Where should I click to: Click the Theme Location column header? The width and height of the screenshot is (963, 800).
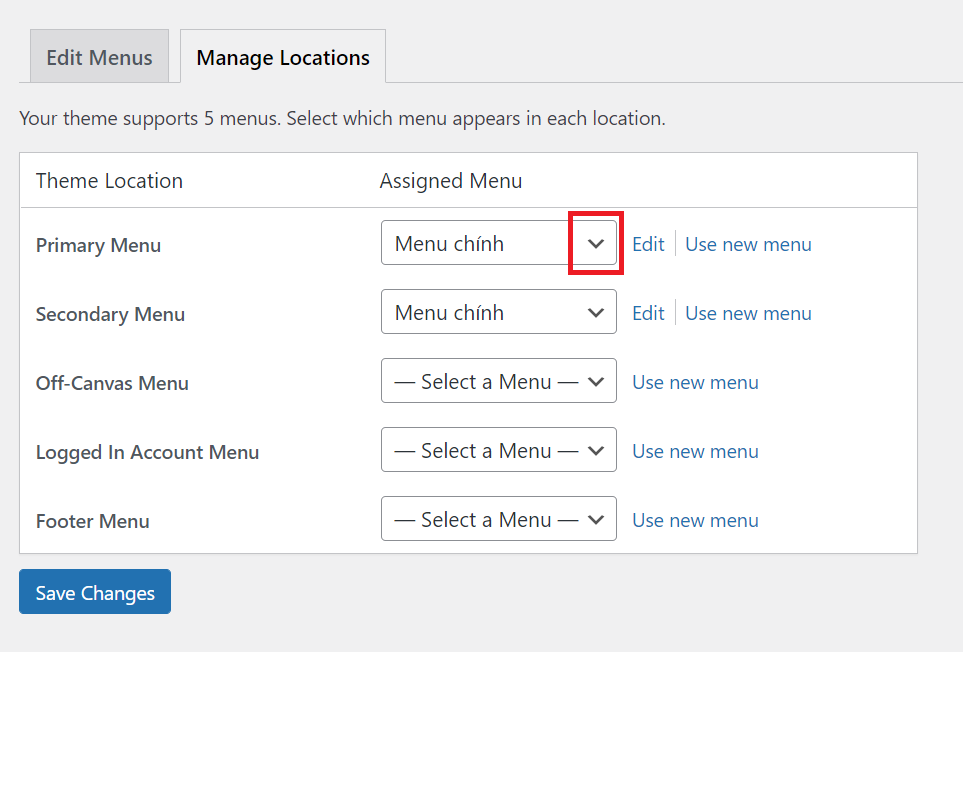pos(109,181)
